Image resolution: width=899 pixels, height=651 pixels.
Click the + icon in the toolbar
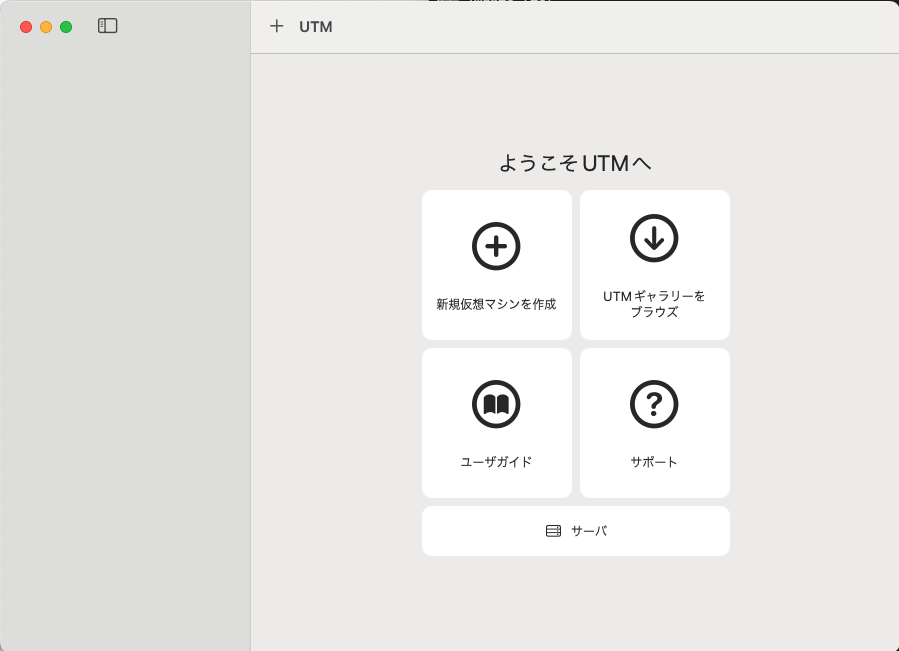point(277,26)
